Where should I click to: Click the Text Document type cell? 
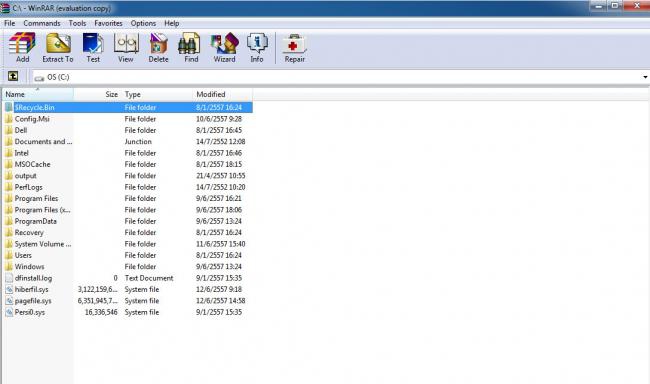pyautogui.click(x=149, y=278)
